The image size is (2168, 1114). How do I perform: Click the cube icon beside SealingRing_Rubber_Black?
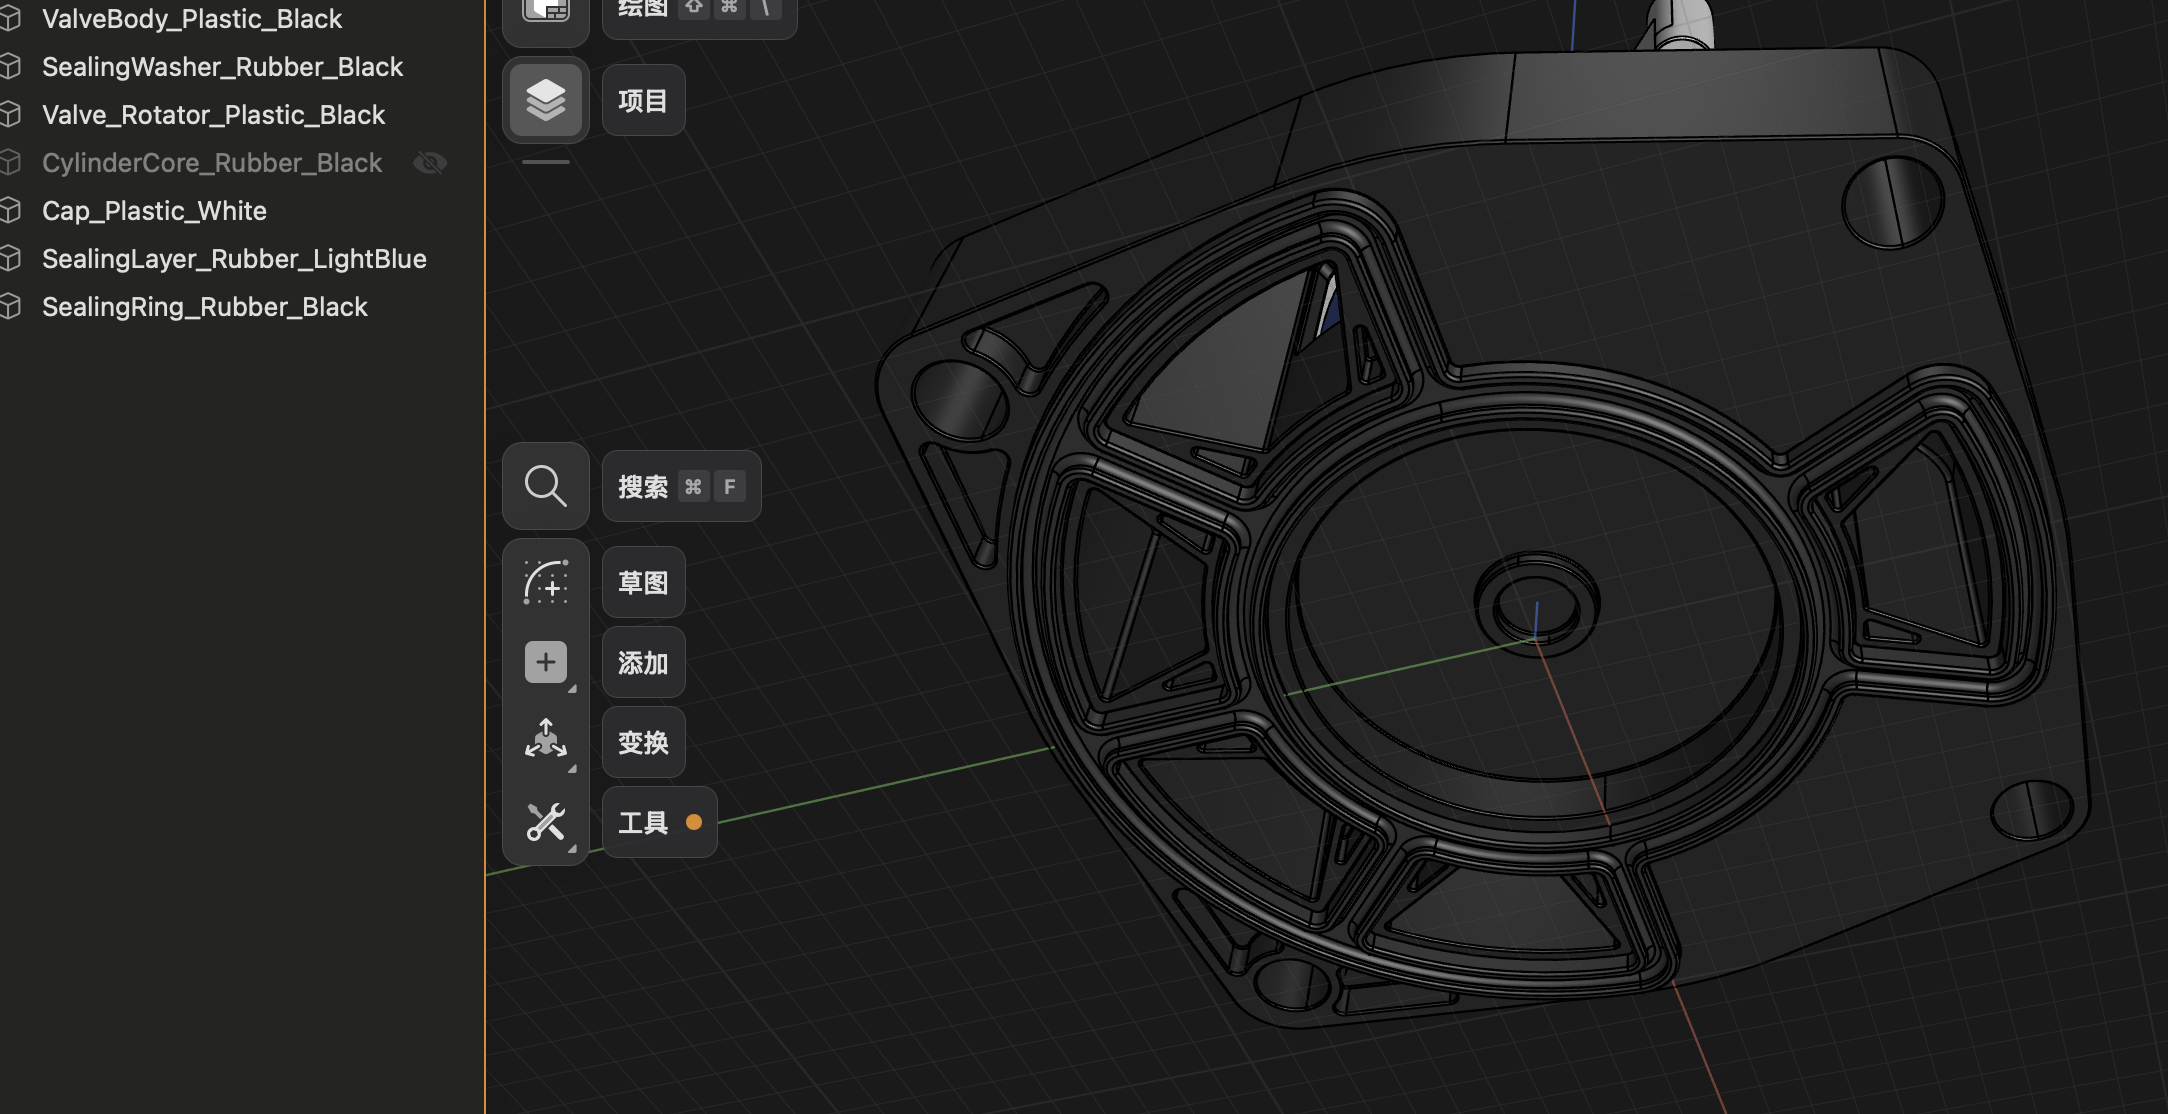[x=11, y=307]
